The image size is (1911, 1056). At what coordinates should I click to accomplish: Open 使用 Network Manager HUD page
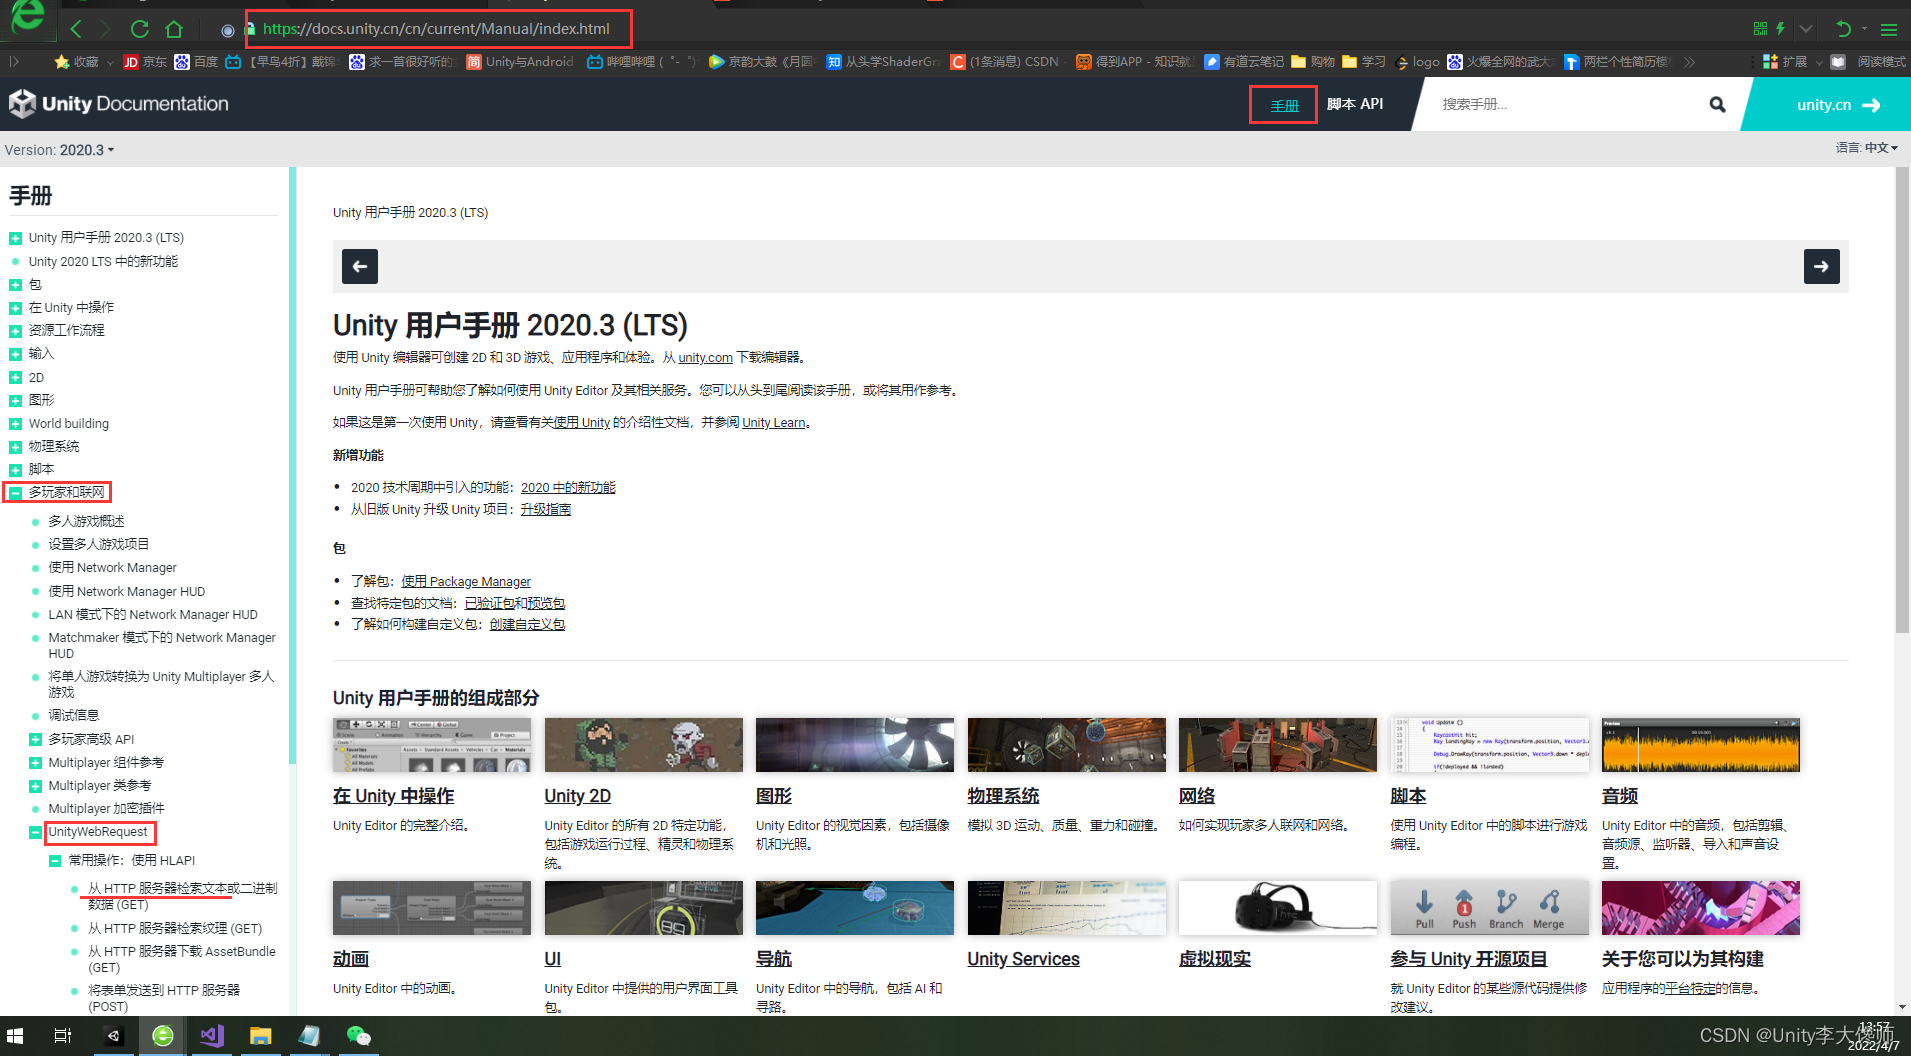coord(127,592)
